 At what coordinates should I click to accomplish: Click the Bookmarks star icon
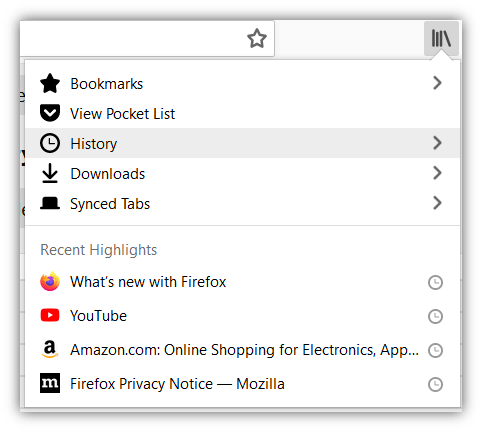50,83
